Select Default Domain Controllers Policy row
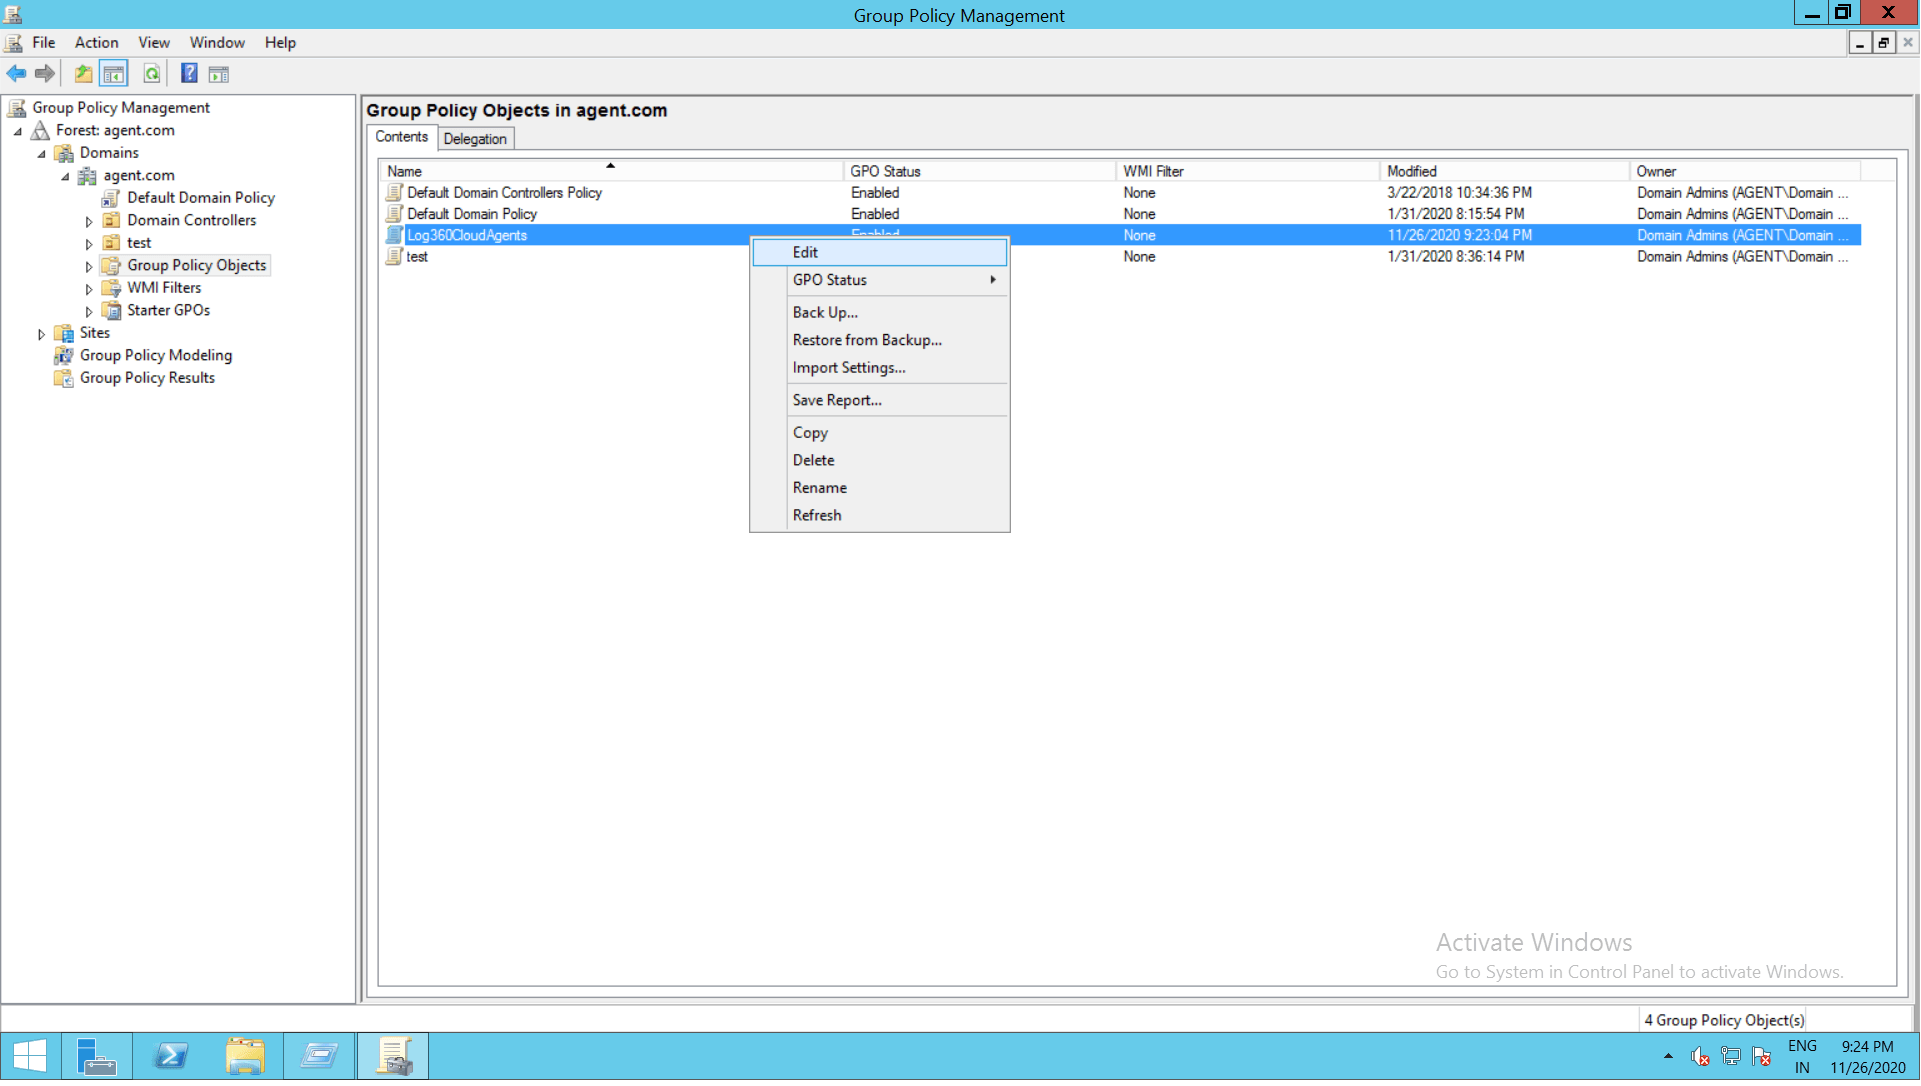Image resolution: width=1921 pixels, height=1086 pixels. tap(504, 193)
